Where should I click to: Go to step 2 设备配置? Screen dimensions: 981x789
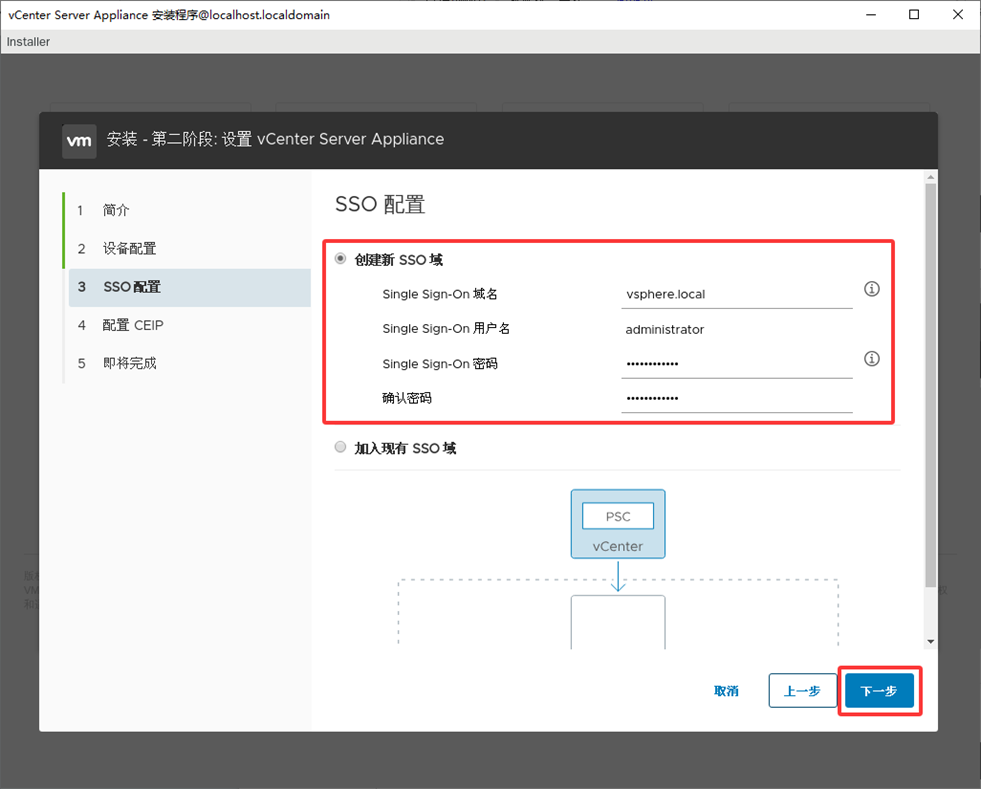pos(129,249)
